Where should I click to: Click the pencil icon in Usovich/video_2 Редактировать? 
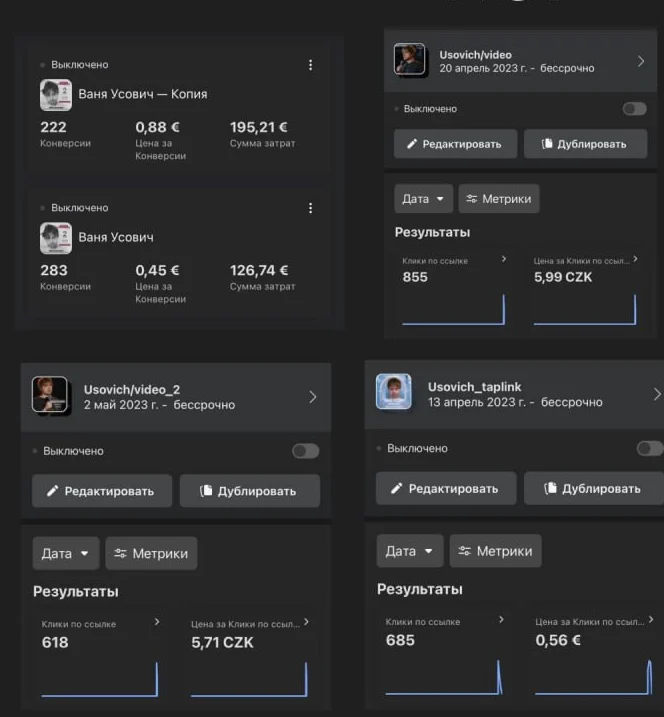[x=53, y=491]
